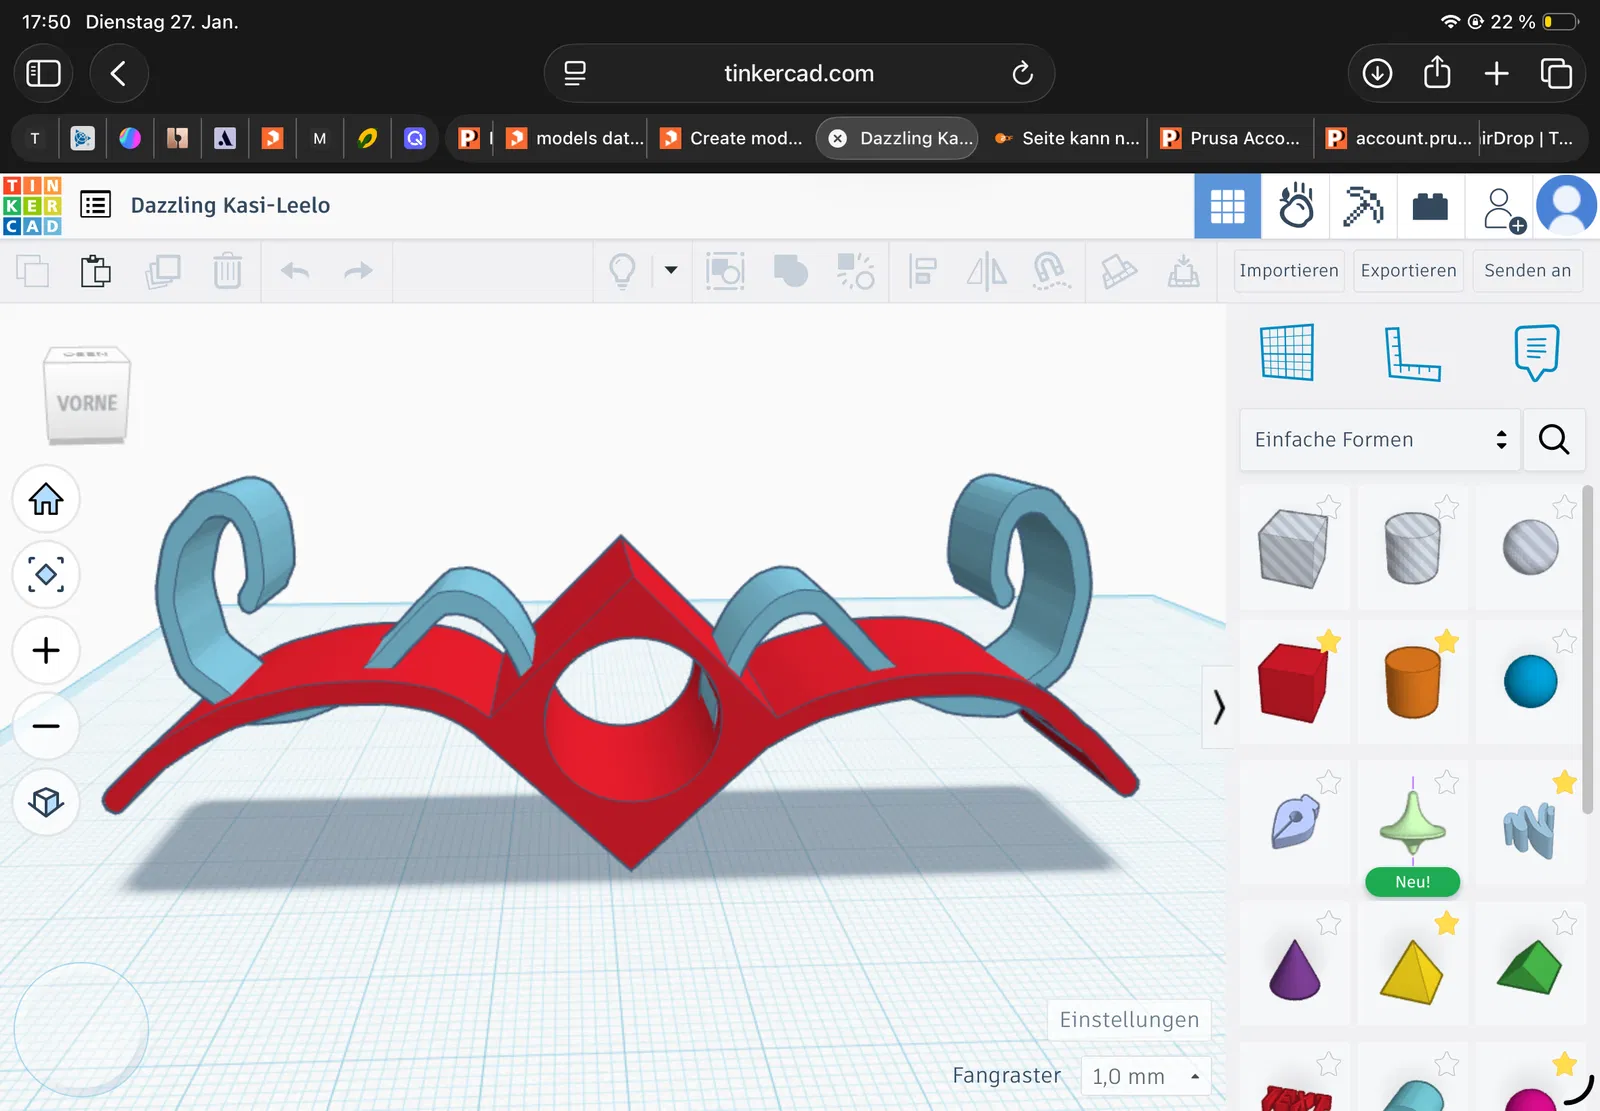Screen dimensions: 1600x1111
Task: Select the Notes tool
Action: (1536, 352)
